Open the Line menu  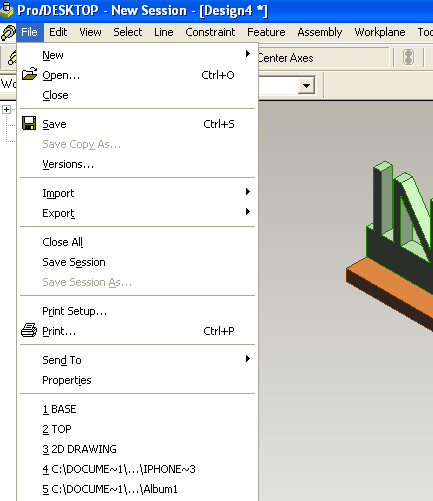tap(164, 32)
